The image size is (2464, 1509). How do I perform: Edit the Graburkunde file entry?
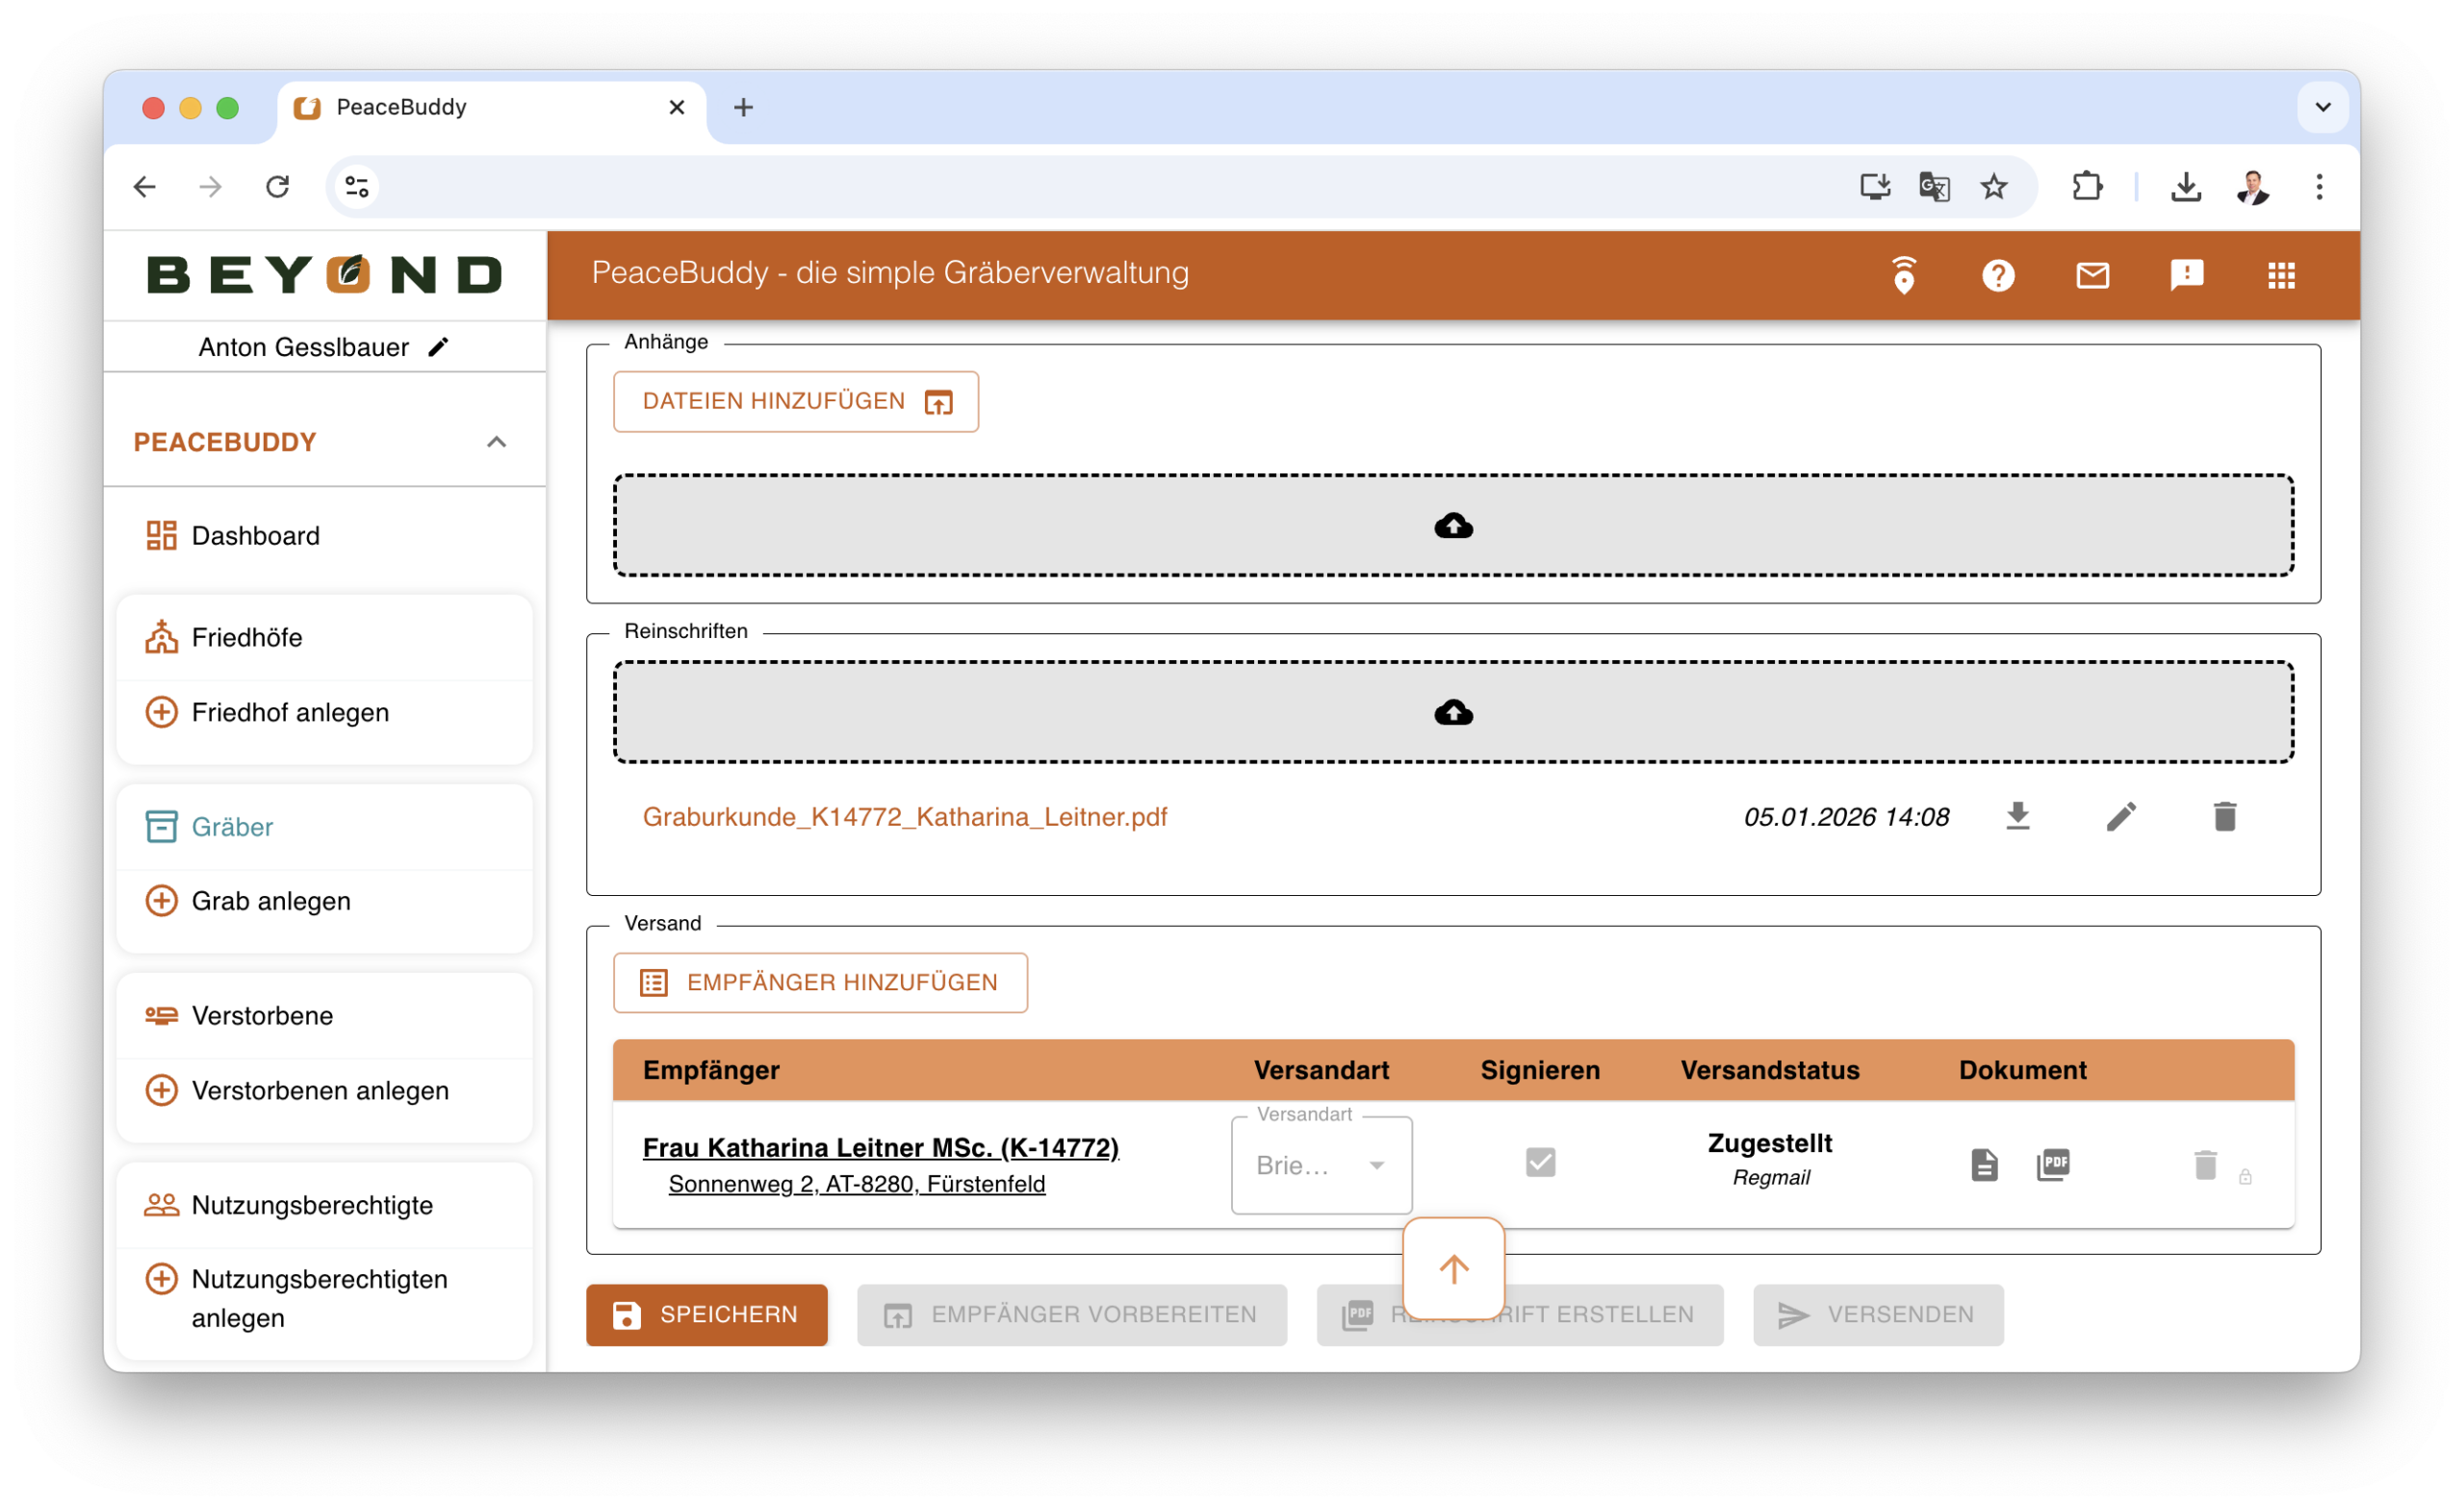coord(2121,816)
